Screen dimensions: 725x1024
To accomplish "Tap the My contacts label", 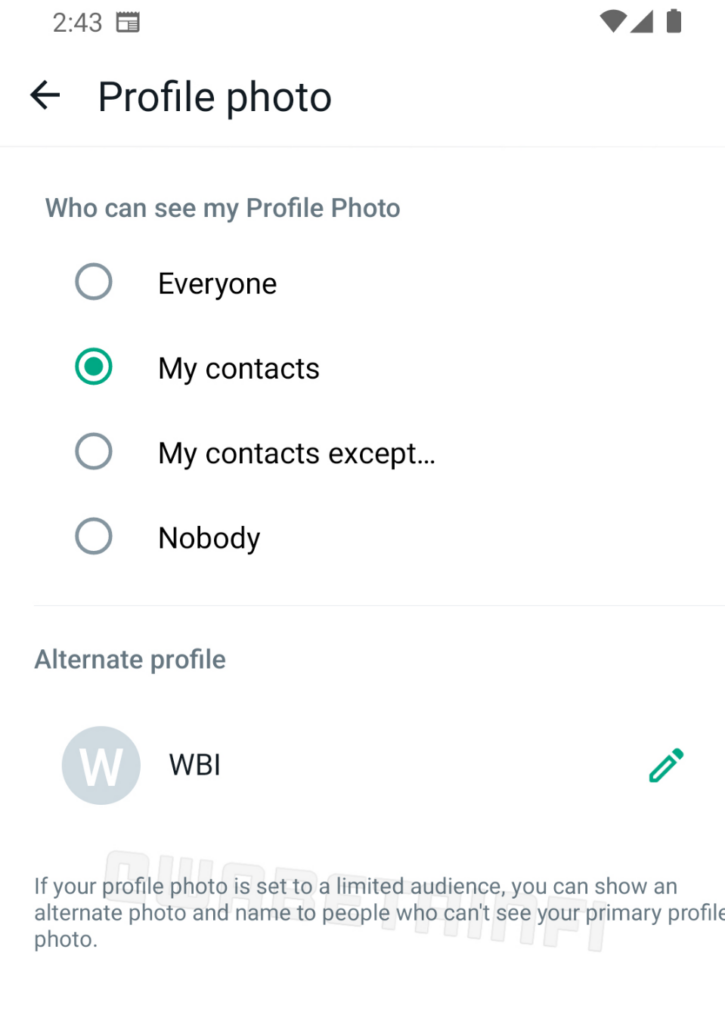I will click(x=239, y=369).
